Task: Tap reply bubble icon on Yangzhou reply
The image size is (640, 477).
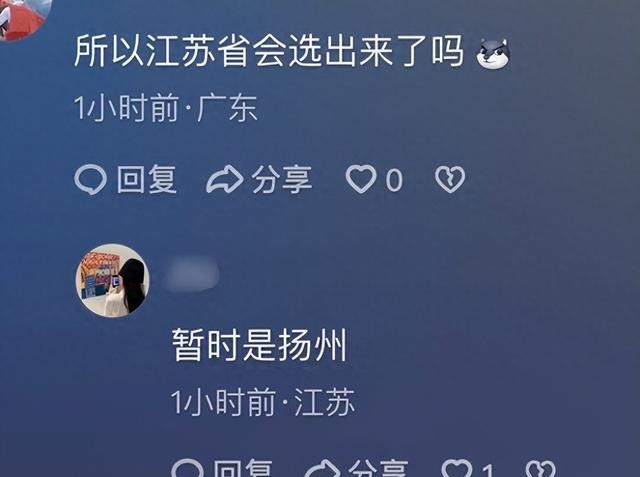Action: coord(187,468)
